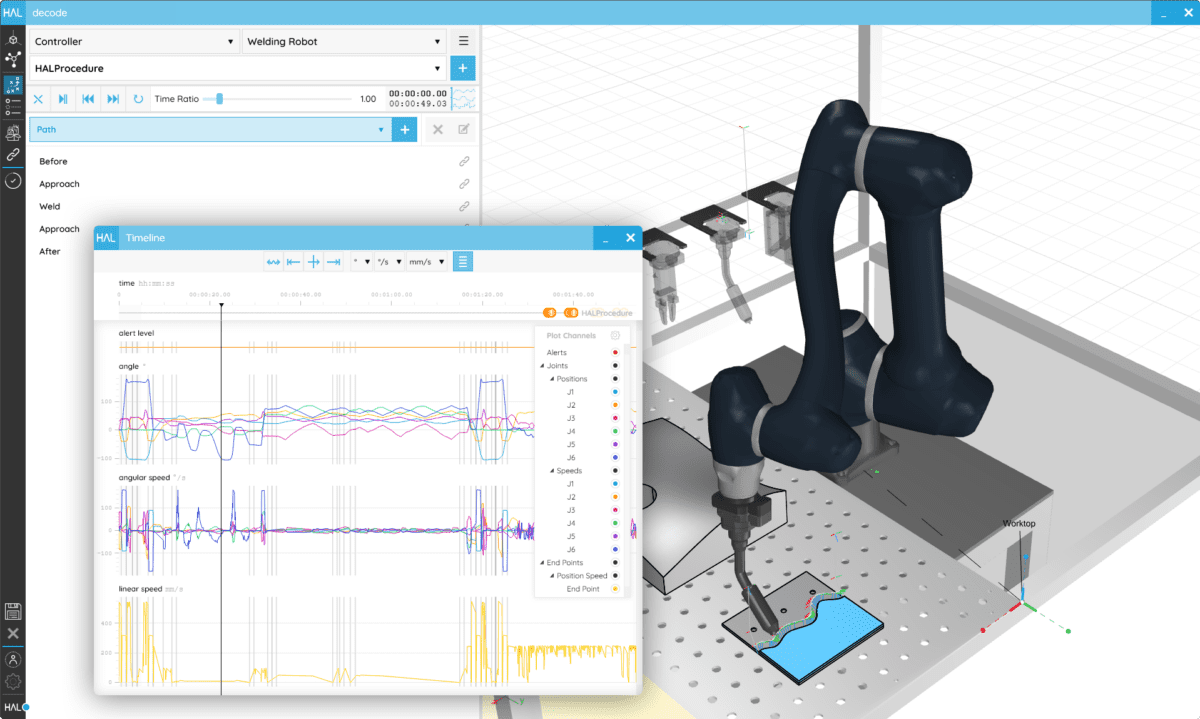Screen dimensions: 1200x719
Task: Toggle Speeds J6 blue channel dot
Action: [x=614, y=549]
